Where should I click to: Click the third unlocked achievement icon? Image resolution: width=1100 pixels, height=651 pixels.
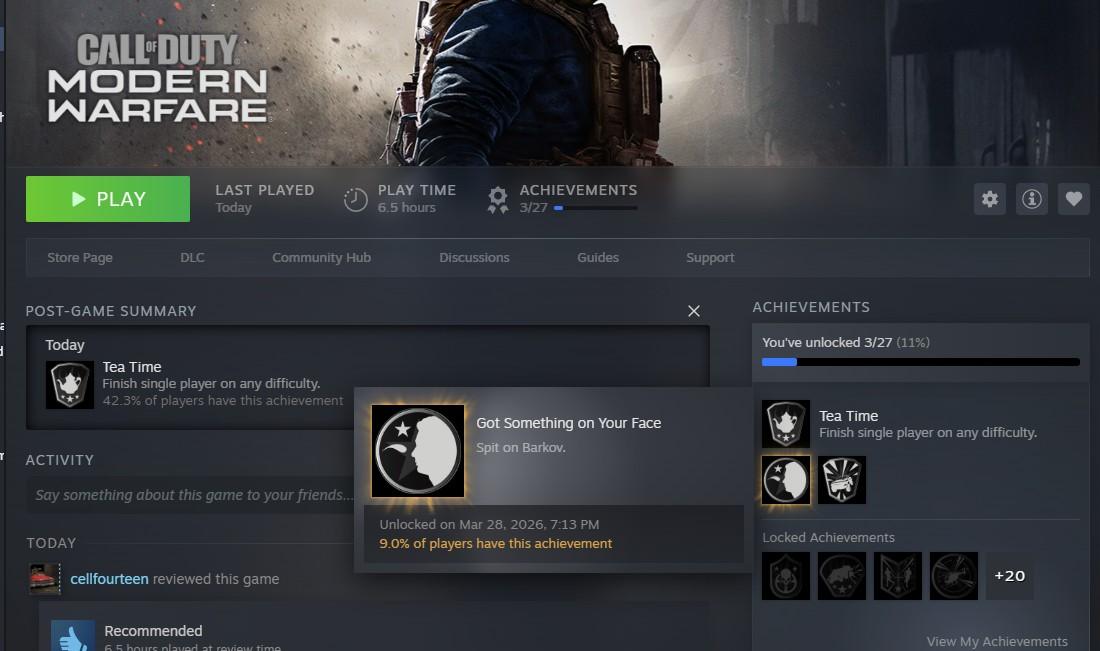[842, 480]
